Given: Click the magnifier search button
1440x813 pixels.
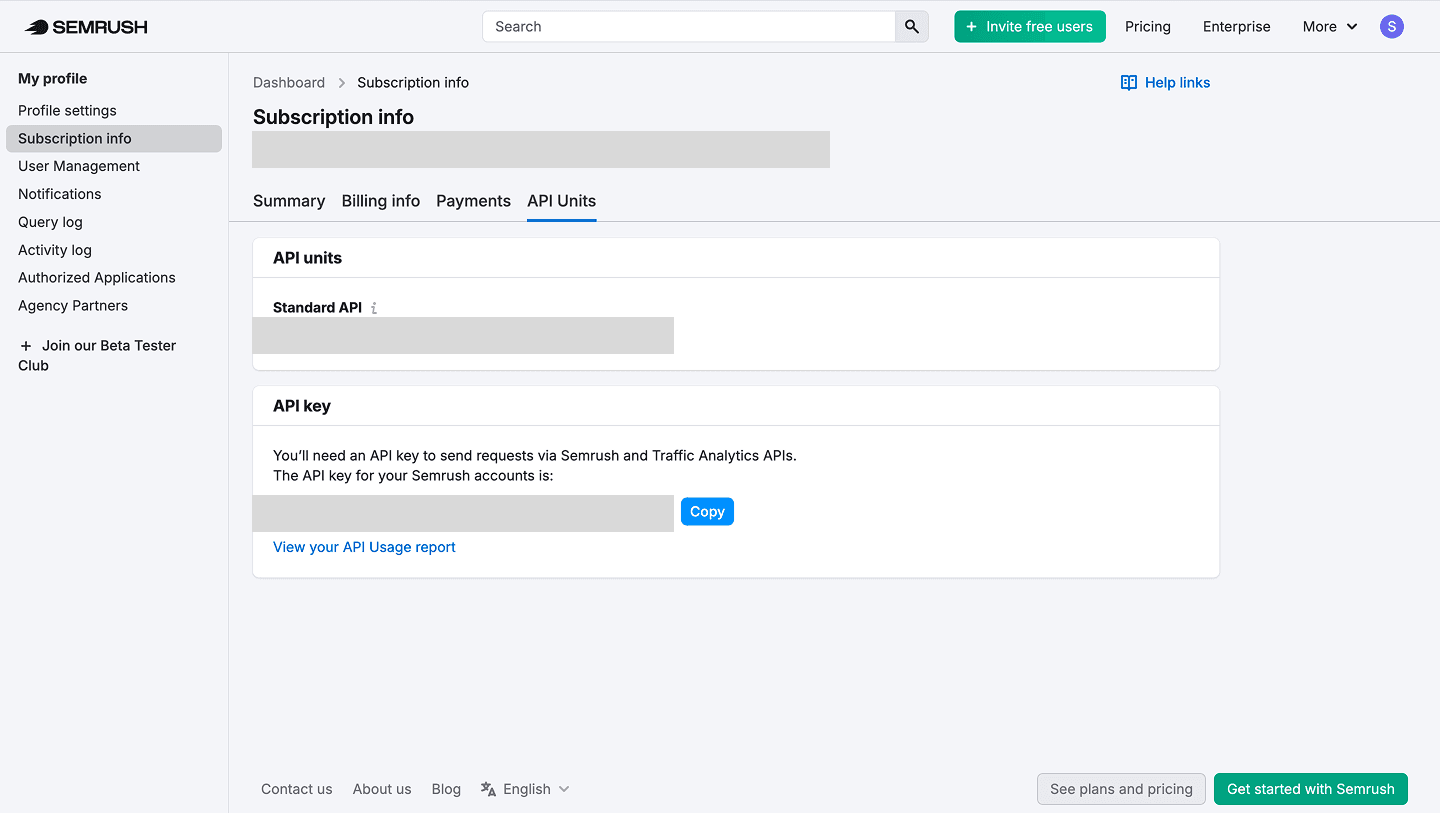Looking at the screenshot, I should pyautogui.click(x=912, y=27).
